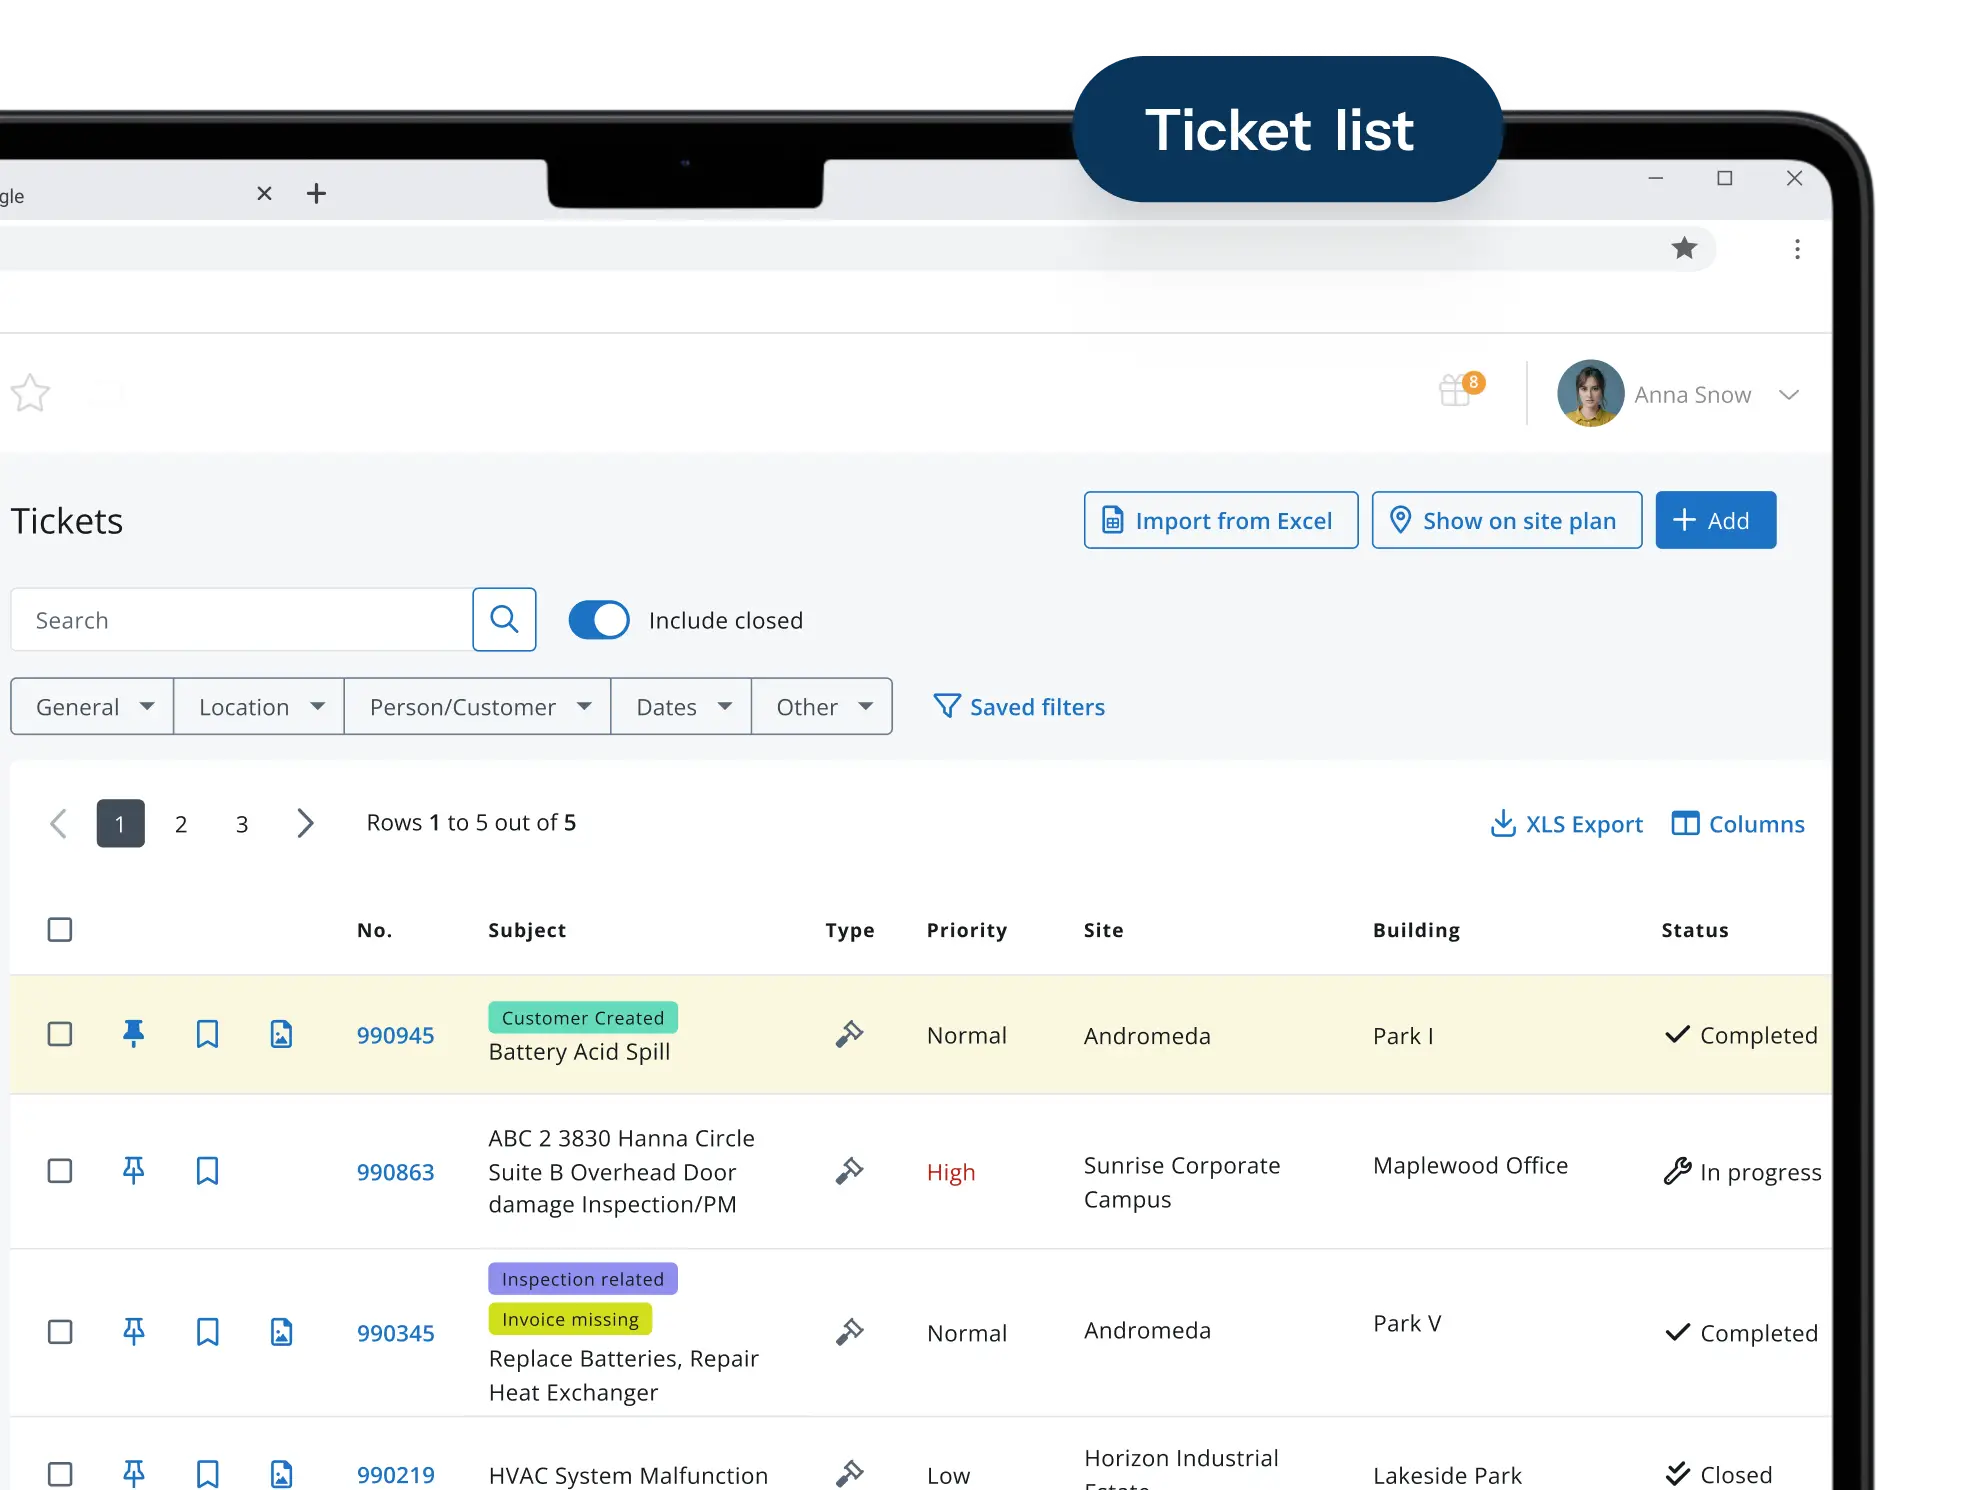Bookmark ticket 990219
The image size is (1988, 1490).
pyautogui.click(x=207, y=1474)
